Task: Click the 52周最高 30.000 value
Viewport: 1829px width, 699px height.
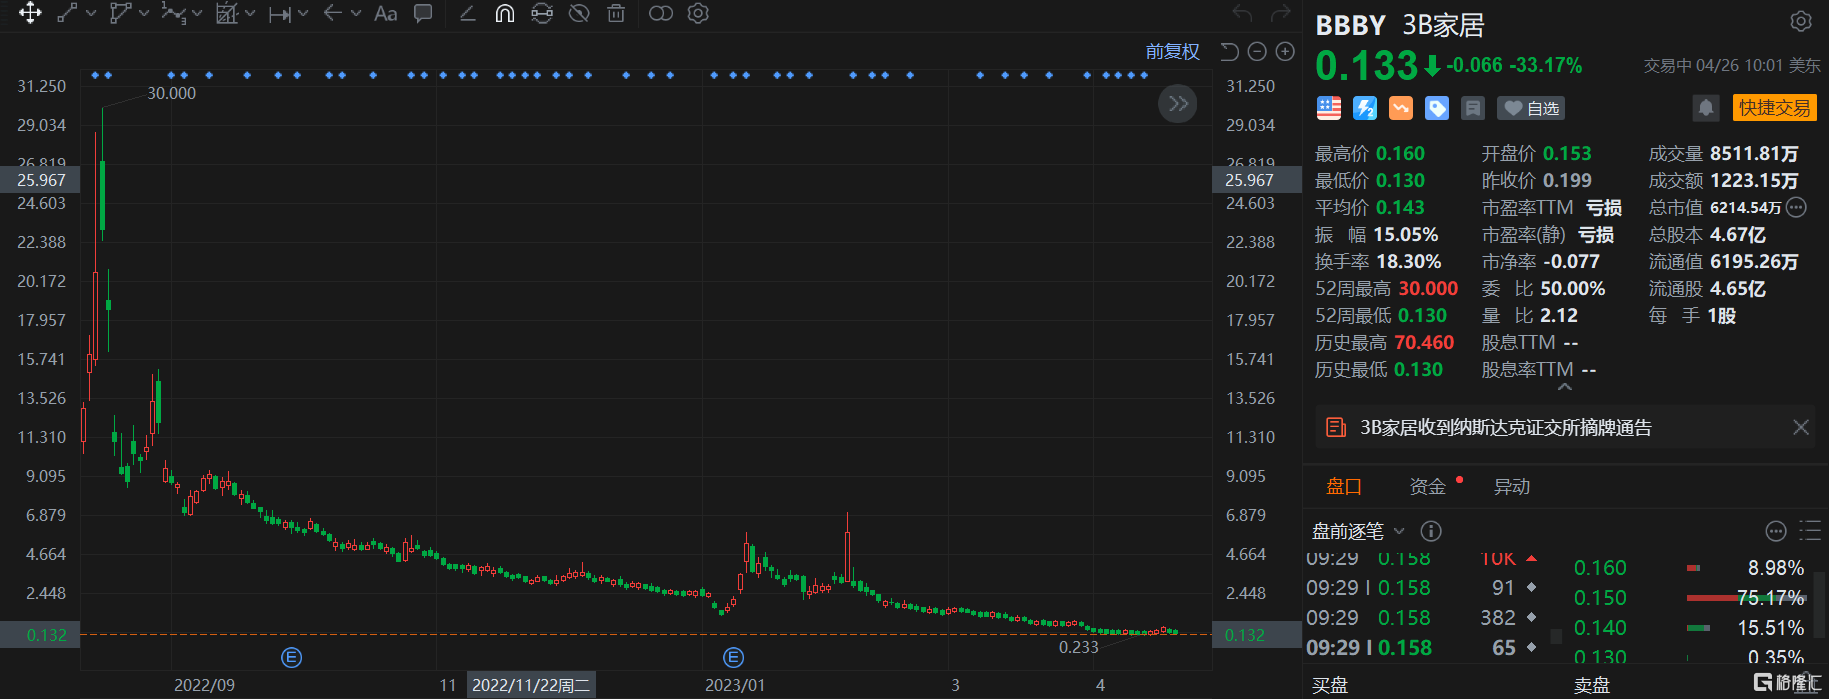Action: coord(1428,288)
